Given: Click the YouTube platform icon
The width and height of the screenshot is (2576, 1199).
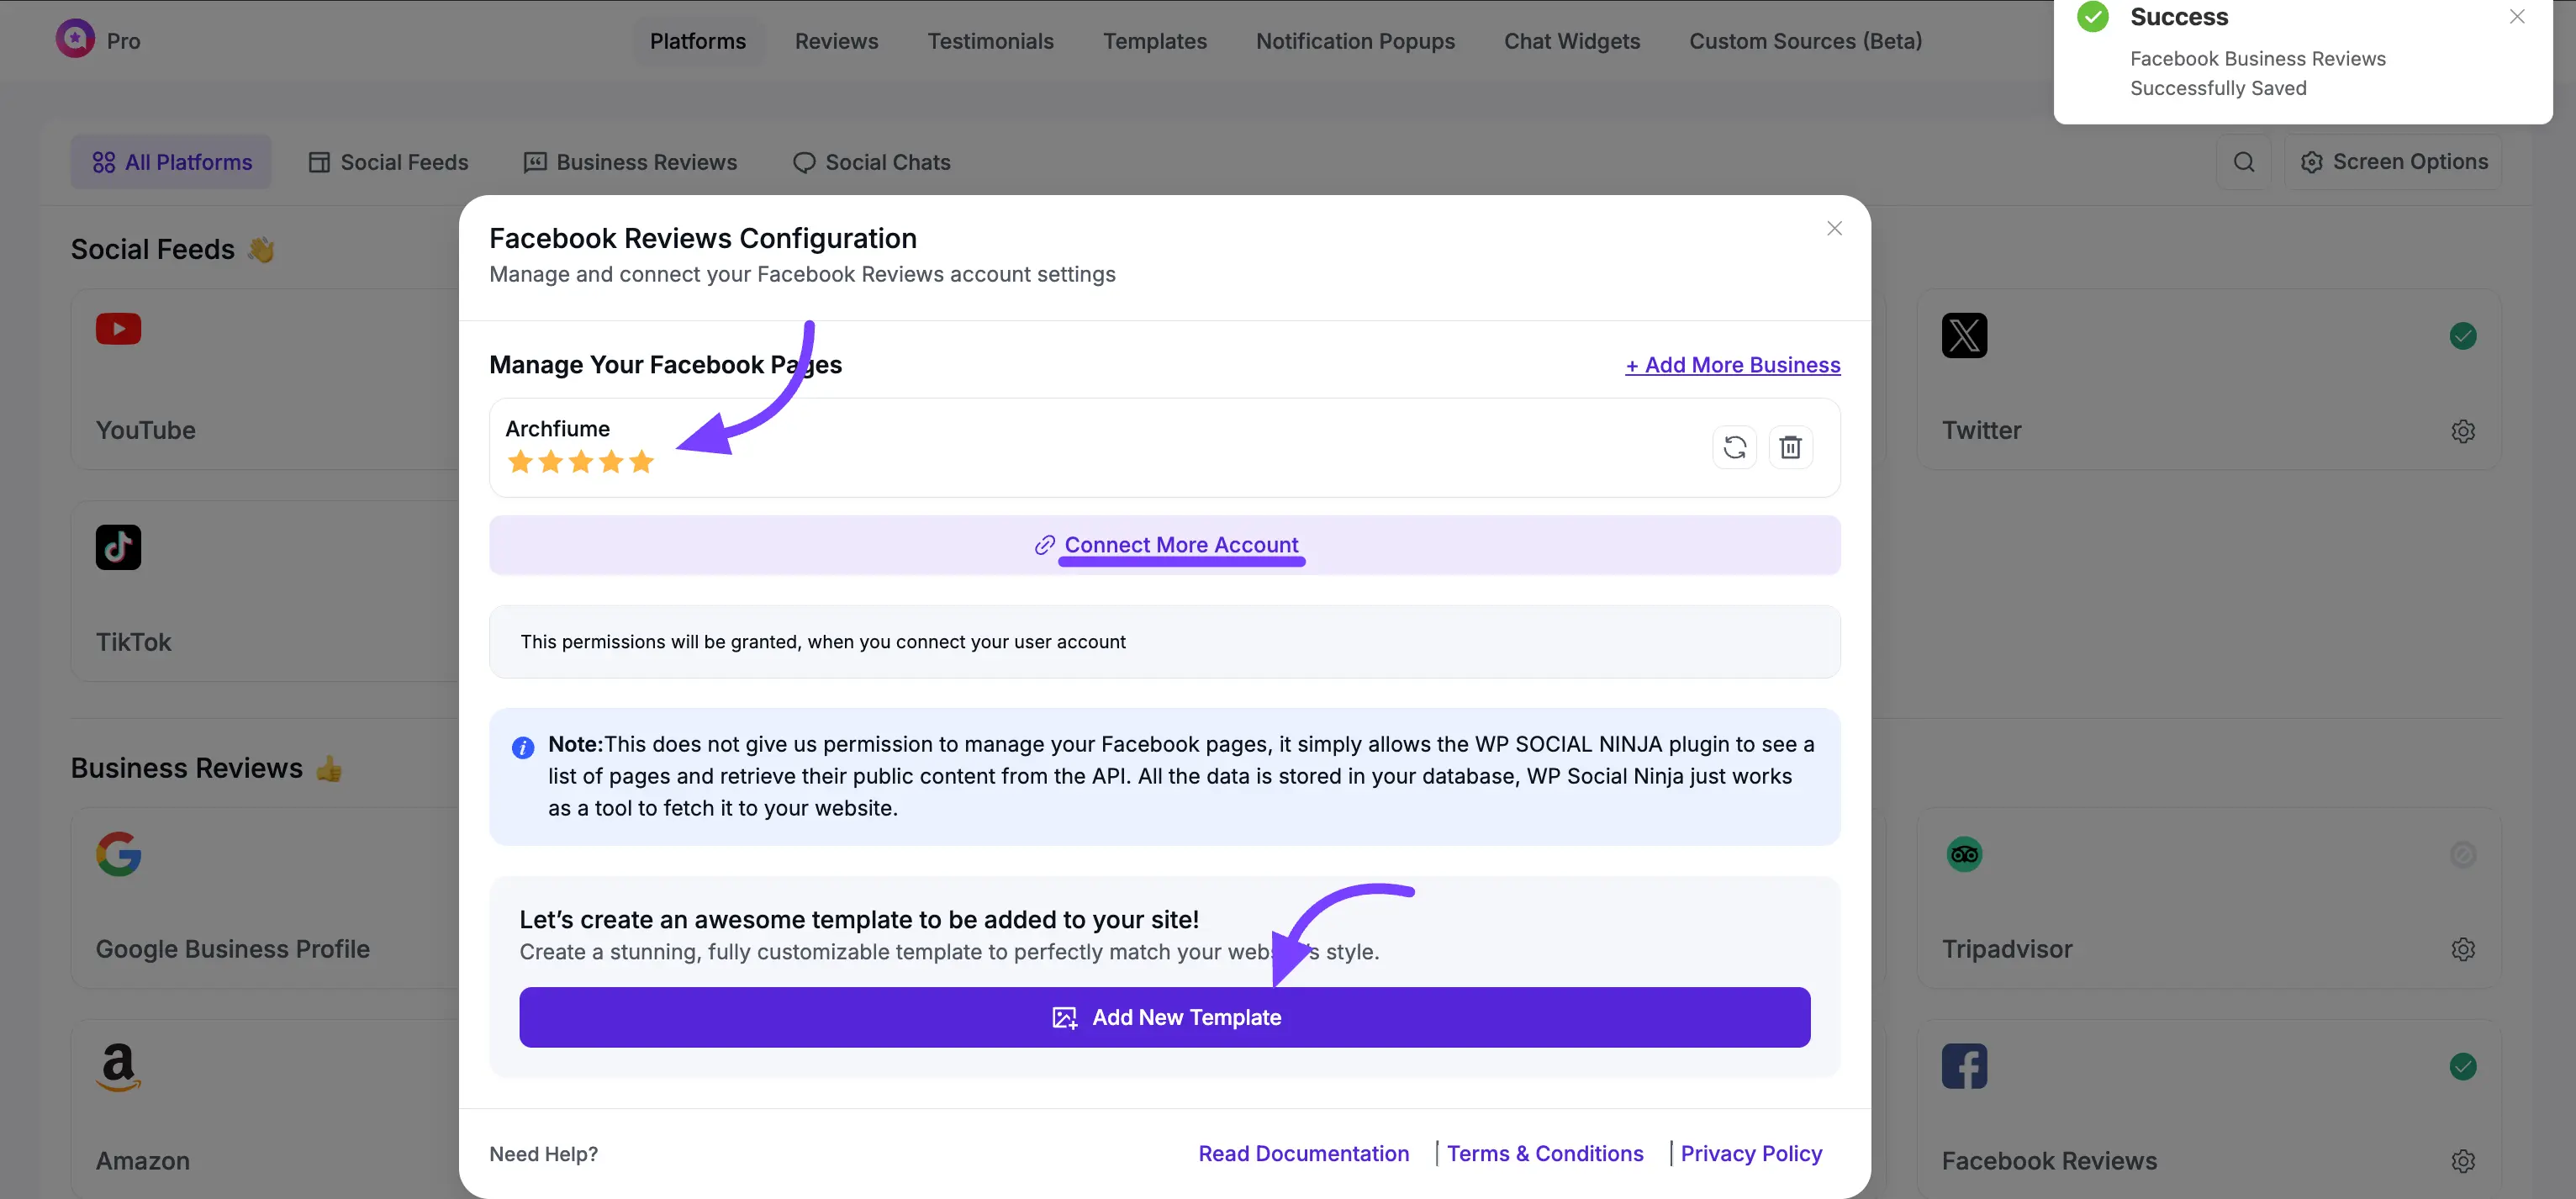Looking at the screenshot, I should (118, 329).
